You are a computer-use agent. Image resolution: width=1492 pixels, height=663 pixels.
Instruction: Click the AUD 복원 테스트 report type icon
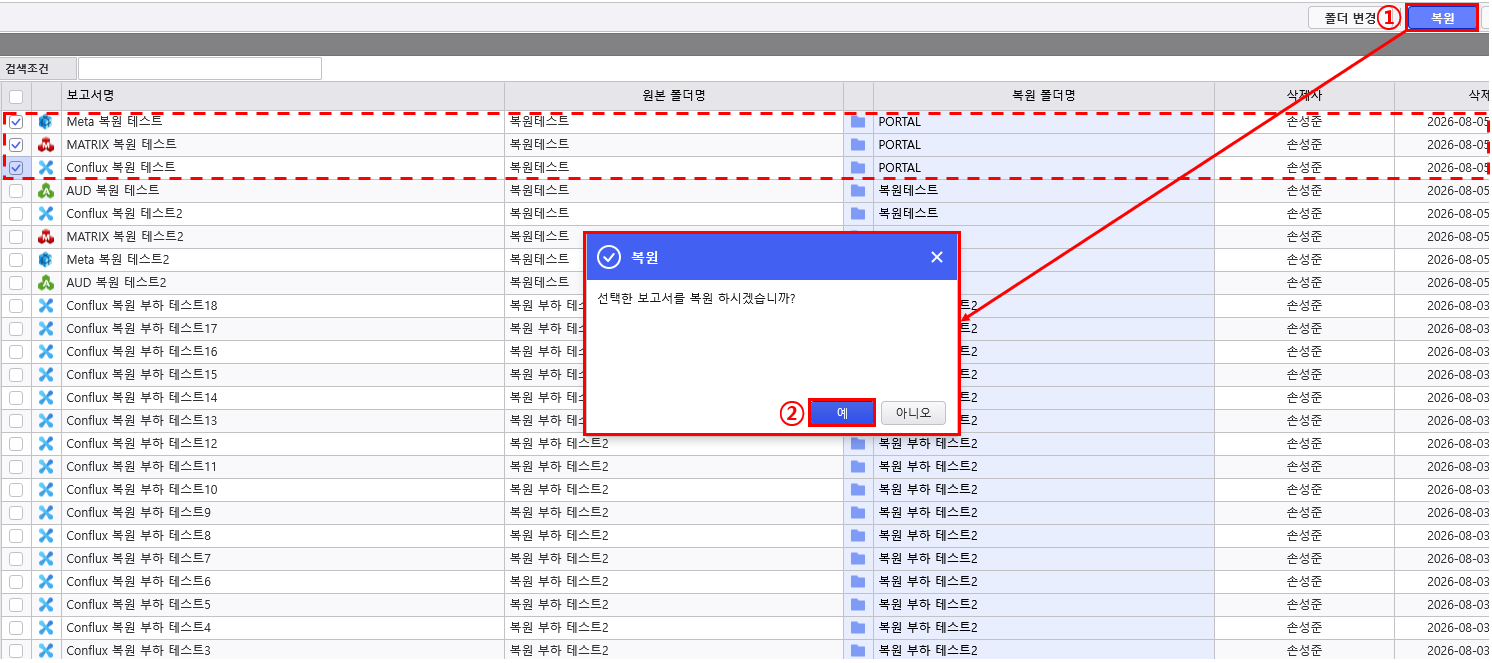[x=45, y=190]
